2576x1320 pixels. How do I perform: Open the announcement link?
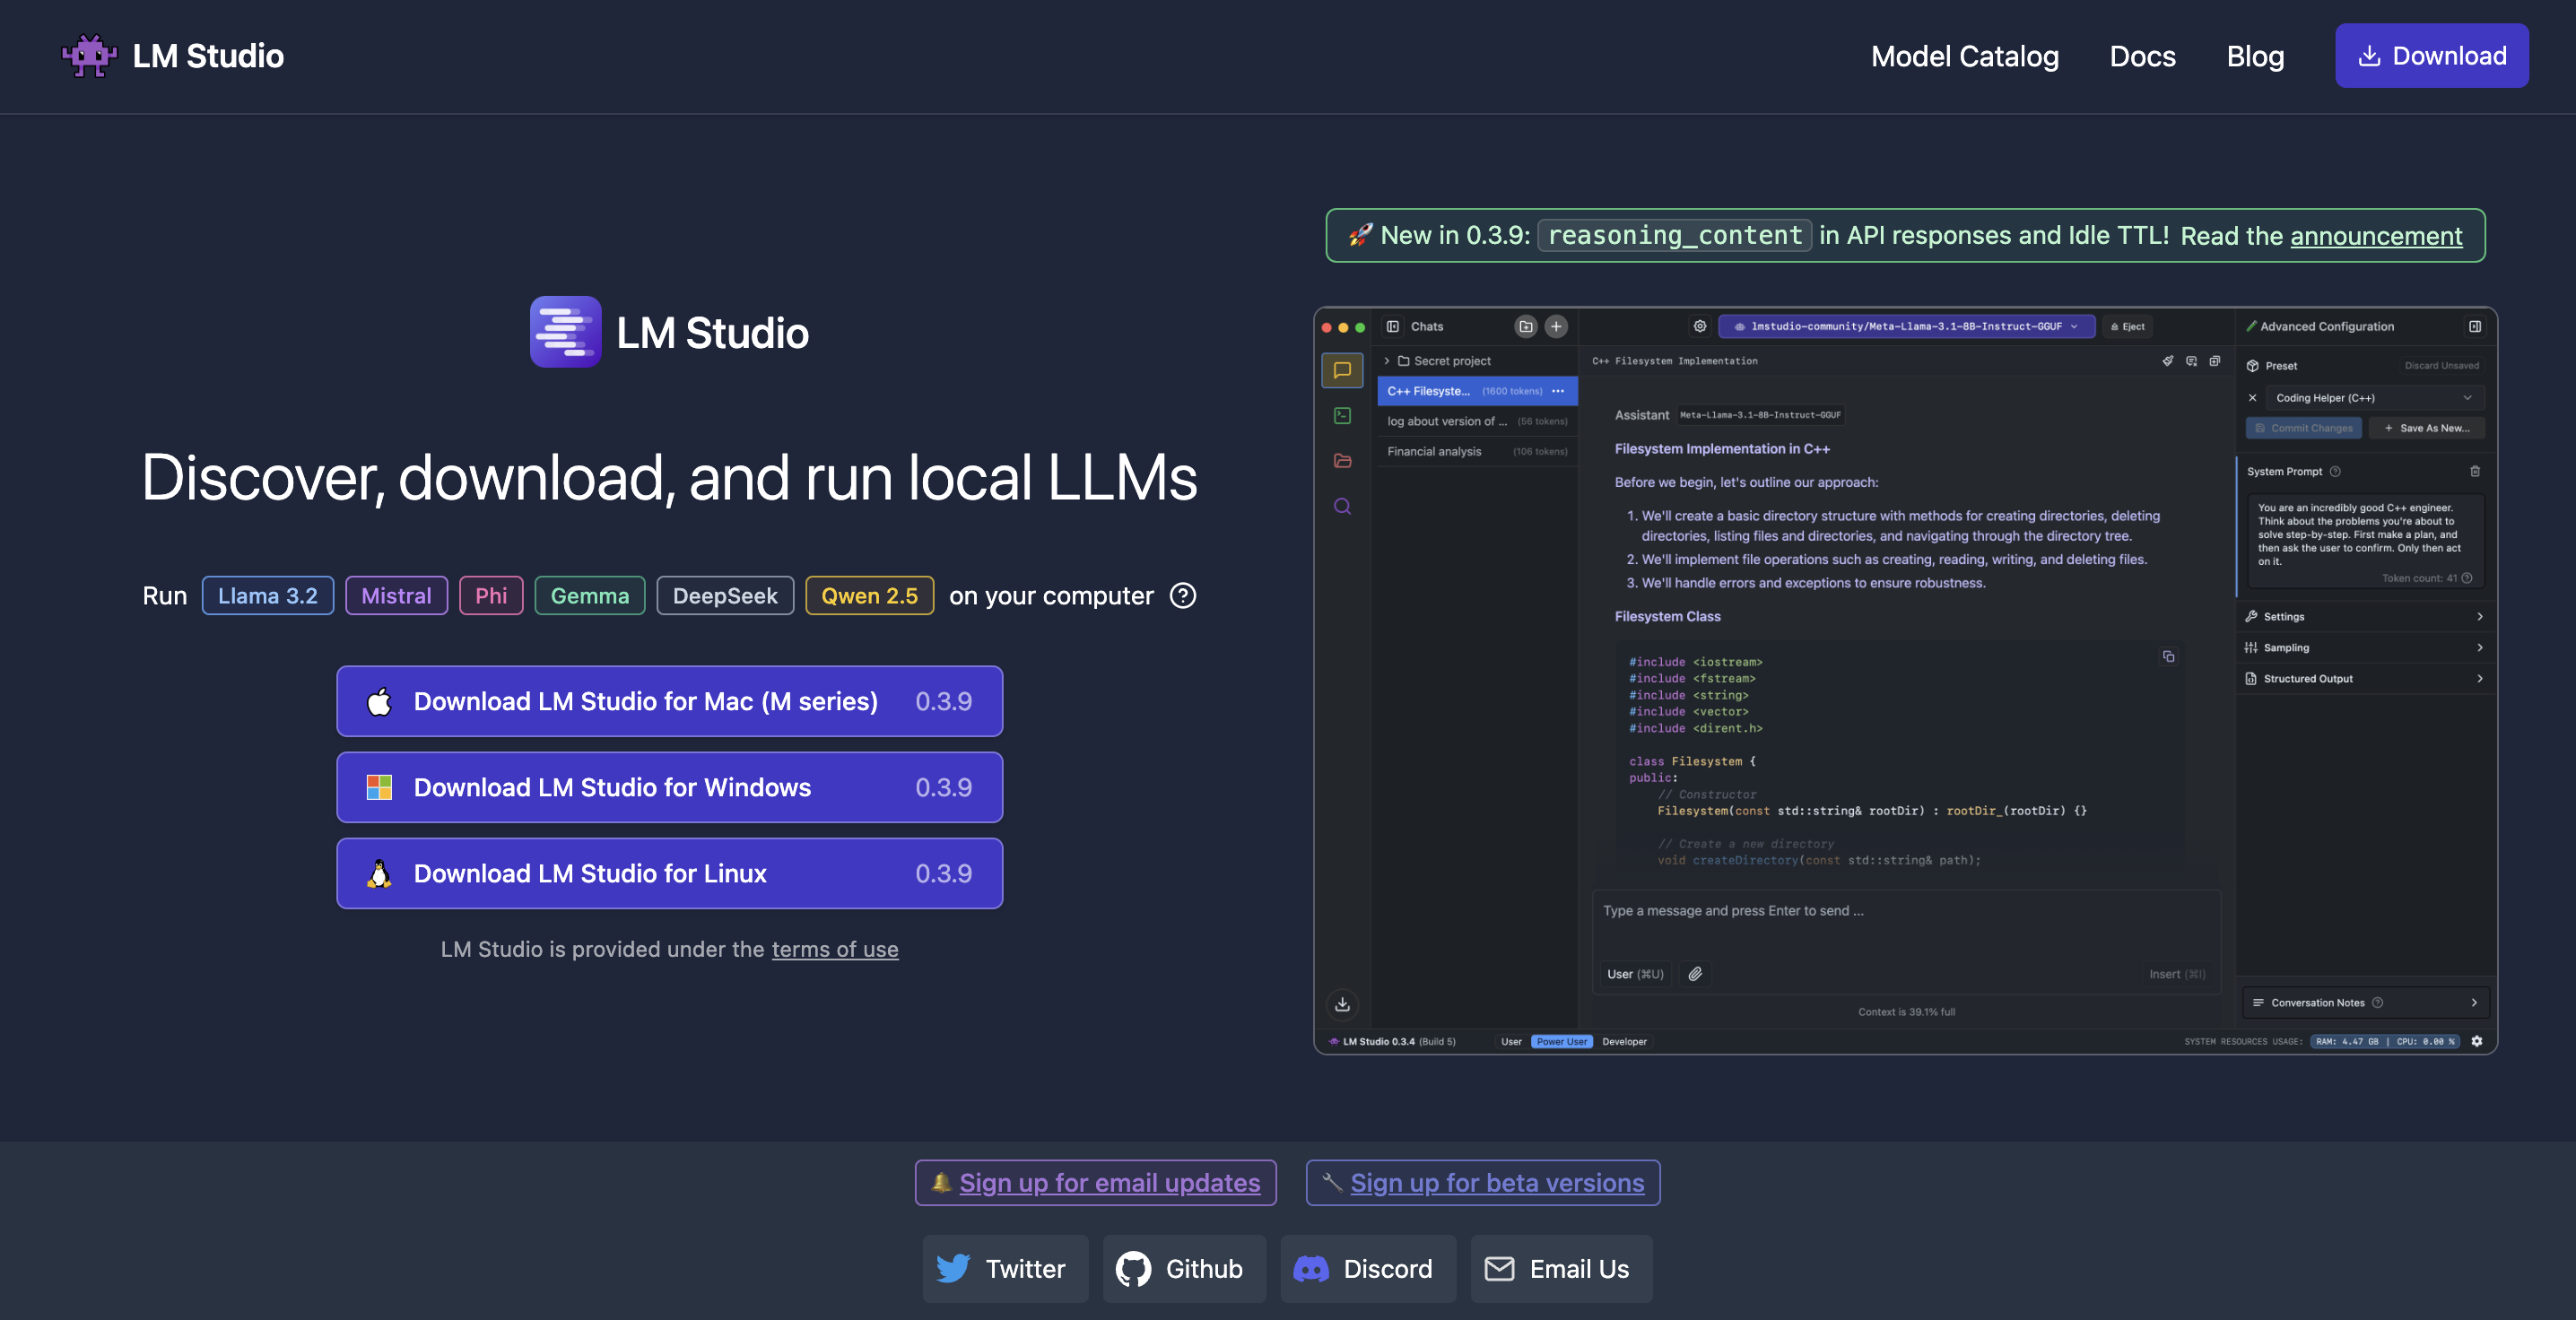click(x=2375, y=236)
